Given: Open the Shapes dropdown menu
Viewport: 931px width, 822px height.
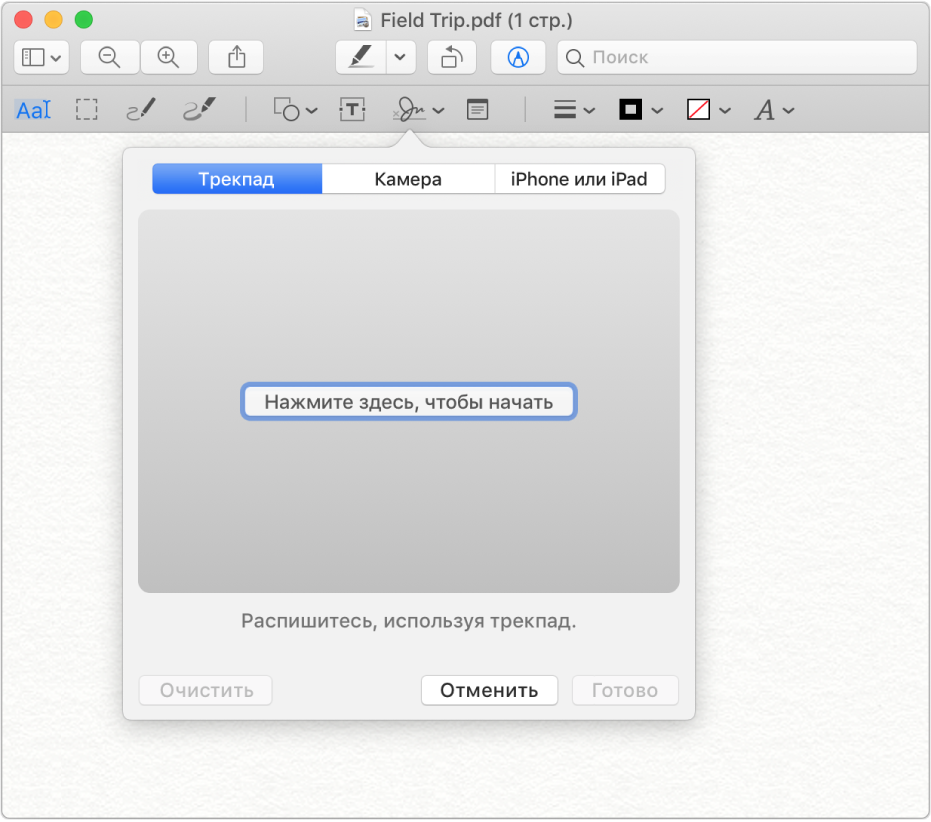Looking at the screenshot, I should point(295,110).
